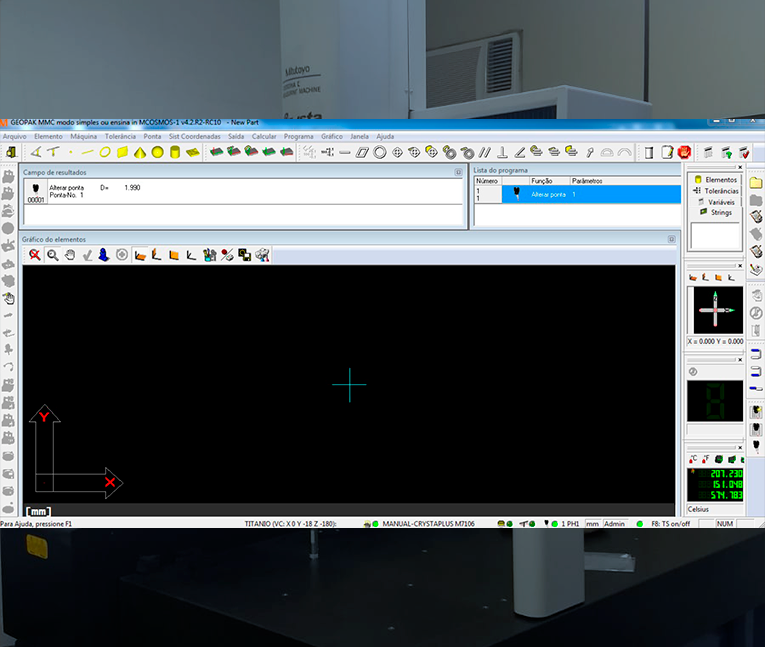Select the yellow cylinder element icon in top toolbar

coord(175,152)
